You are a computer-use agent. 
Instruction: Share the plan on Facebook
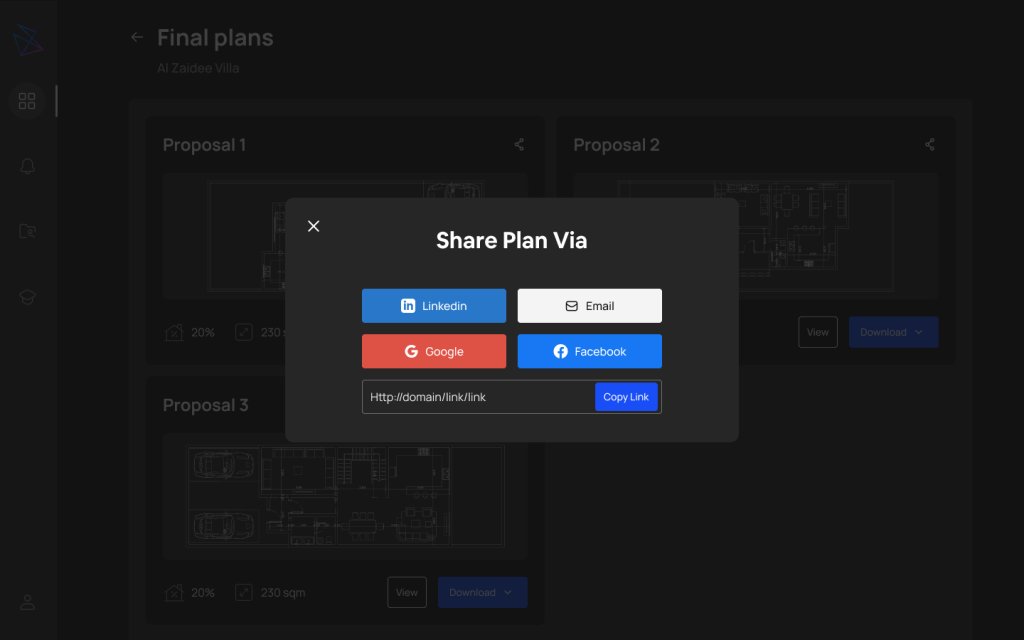[x=589, y=352]
